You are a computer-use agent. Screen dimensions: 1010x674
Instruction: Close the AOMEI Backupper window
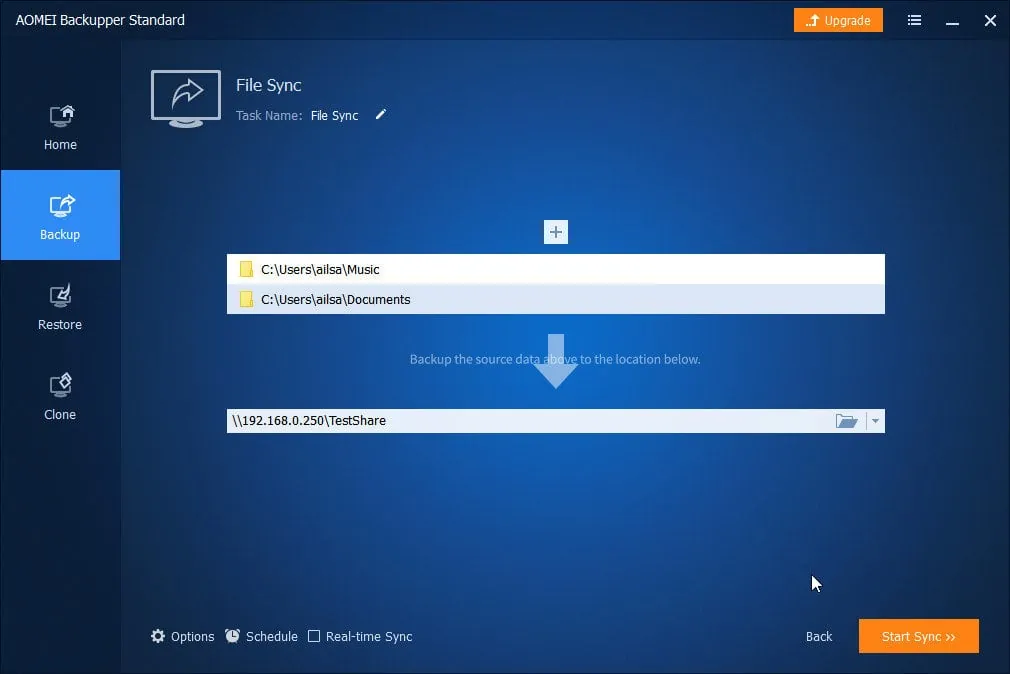[990, 21]
